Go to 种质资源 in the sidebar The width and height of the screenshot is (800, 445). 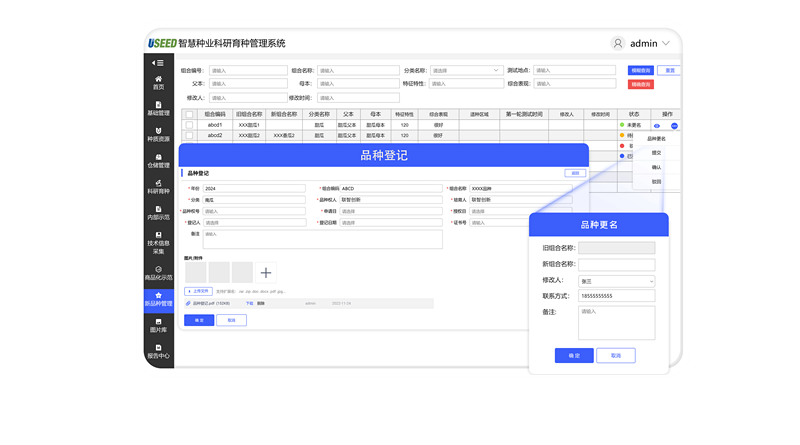click(158, 134)
